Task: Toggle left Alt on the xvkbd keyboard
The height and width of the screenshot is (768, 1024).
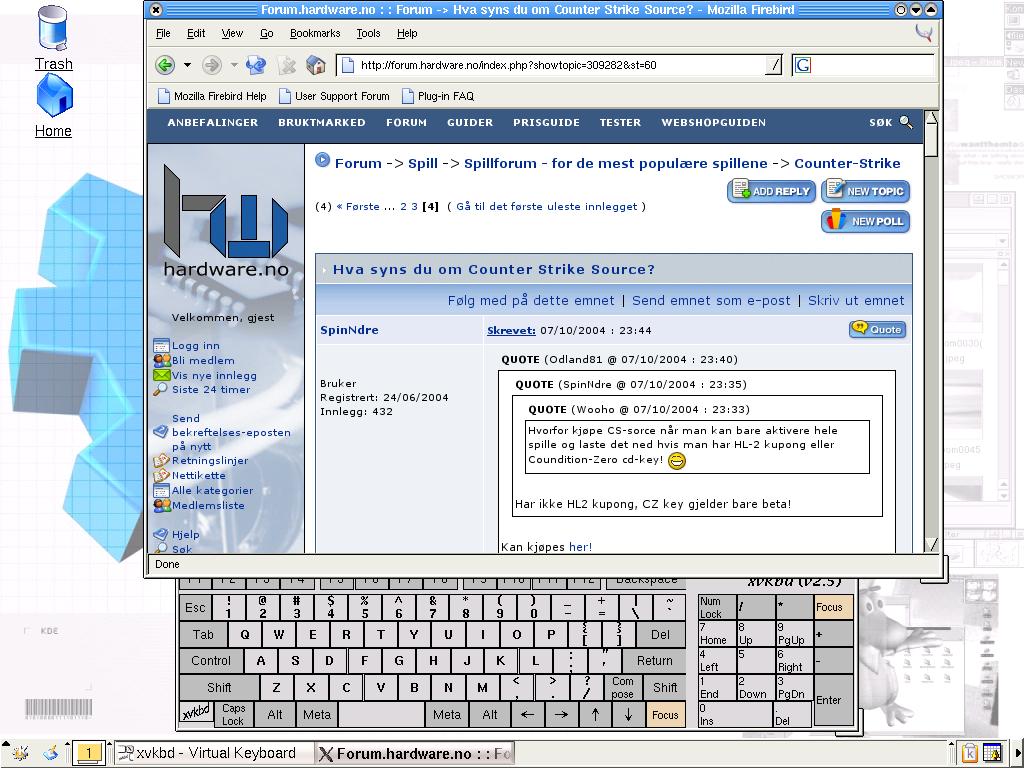Action: tap(274, 714)
